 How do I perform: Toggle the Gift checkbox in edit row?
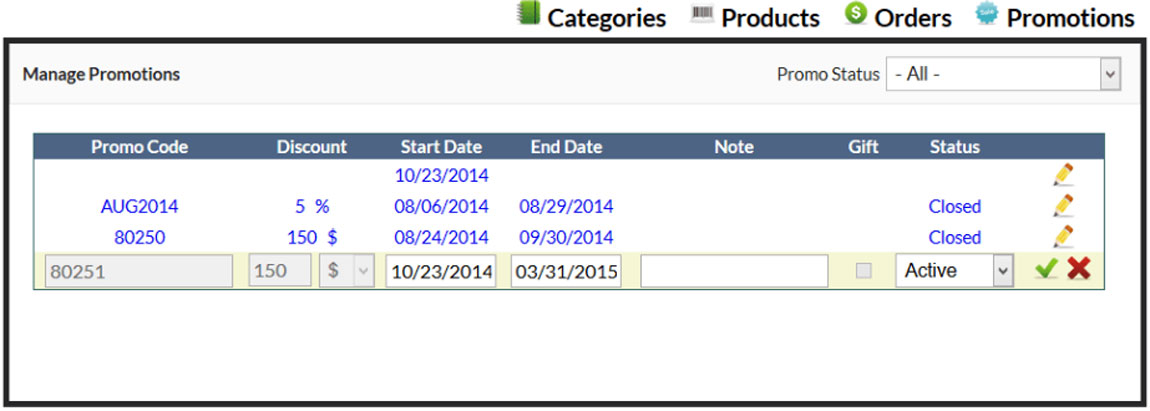tap(864, 271)
